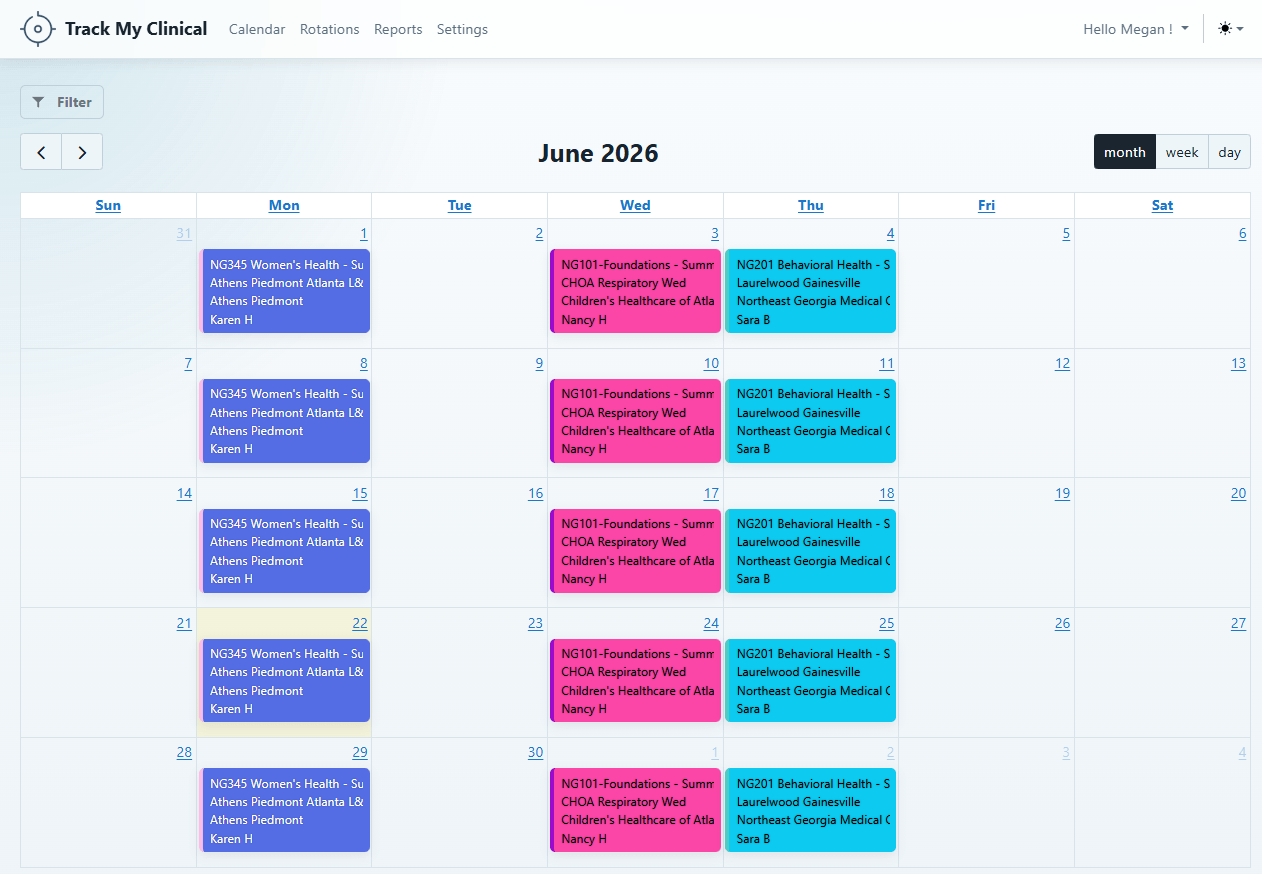Viewport: 1262px width, 874px height.
Task: Click date number 19 link
Action: pyautogui.click(x=1062, y=494)
